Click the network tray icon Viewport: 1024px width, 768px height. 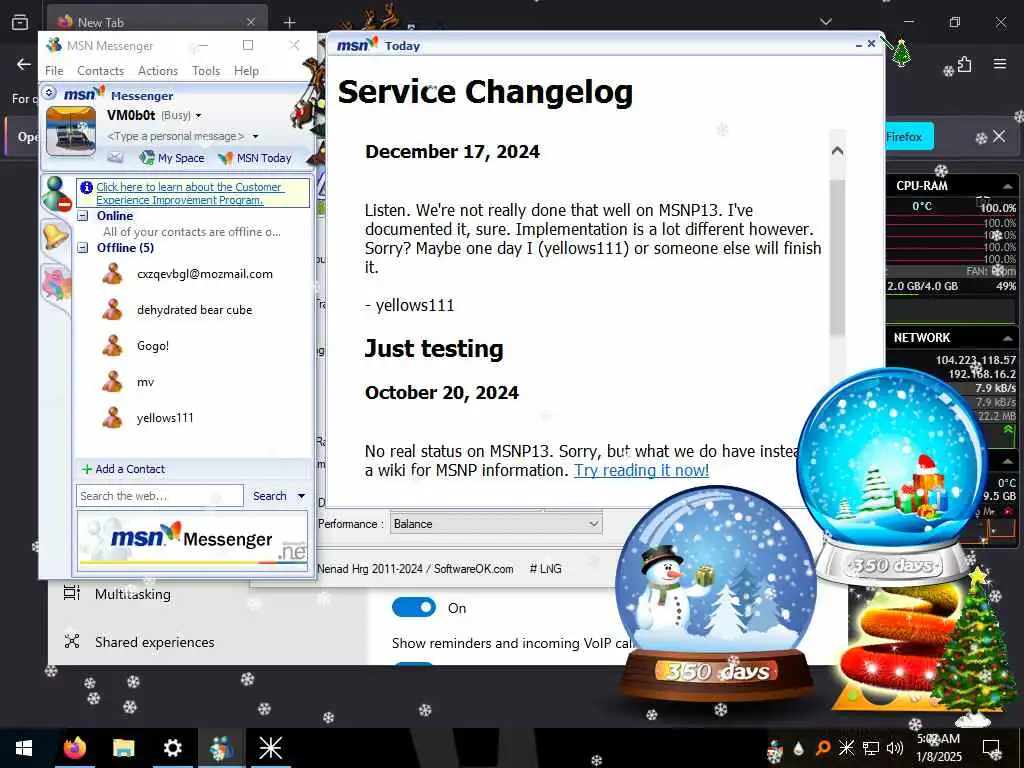[x=871, y=748]
